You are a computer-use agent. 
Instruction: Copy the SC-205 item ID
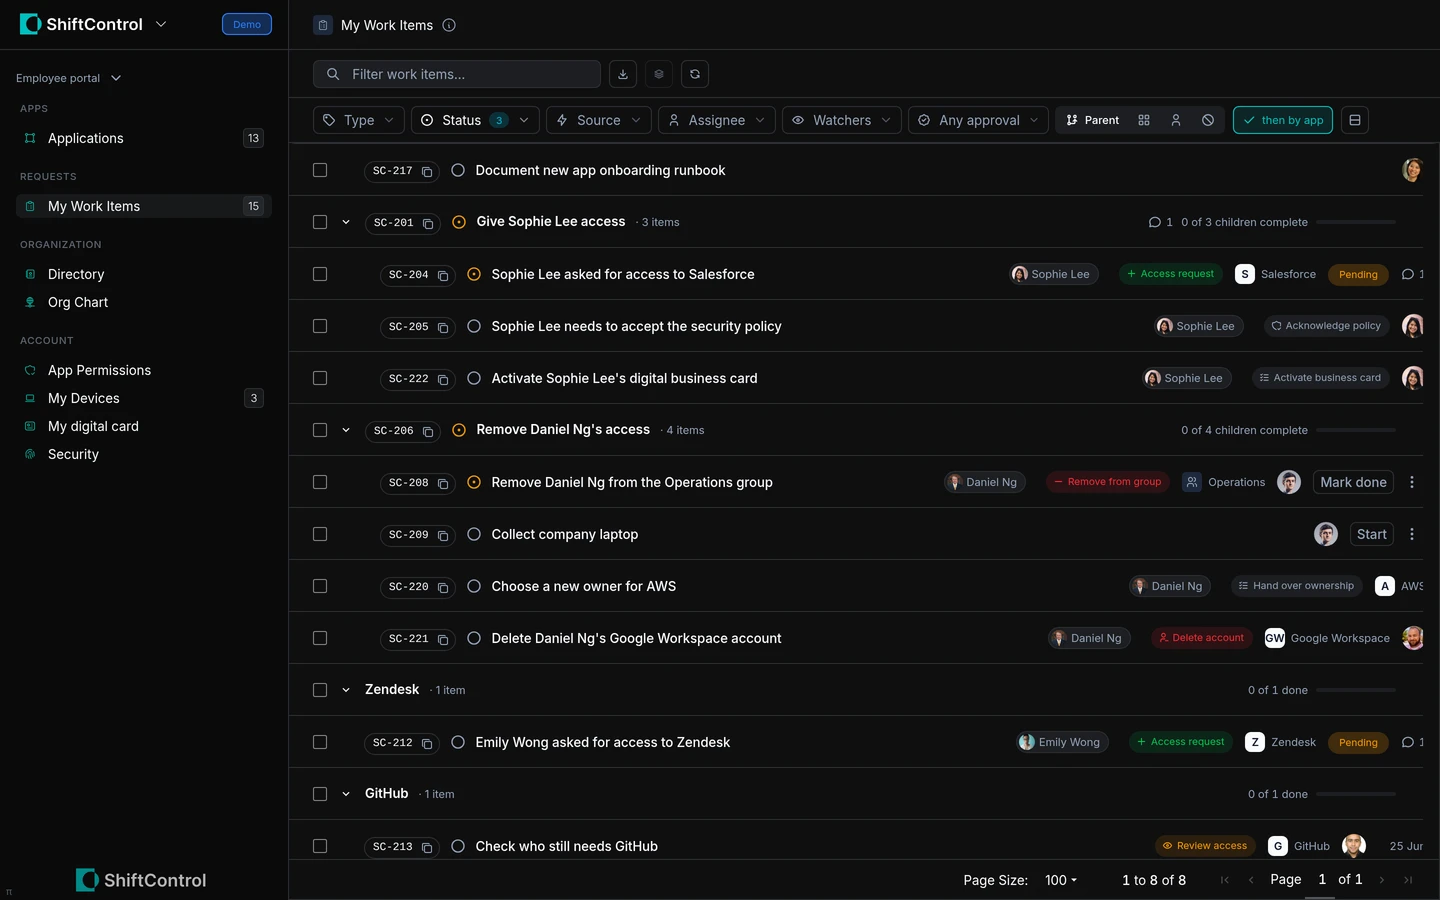(443, 327)
